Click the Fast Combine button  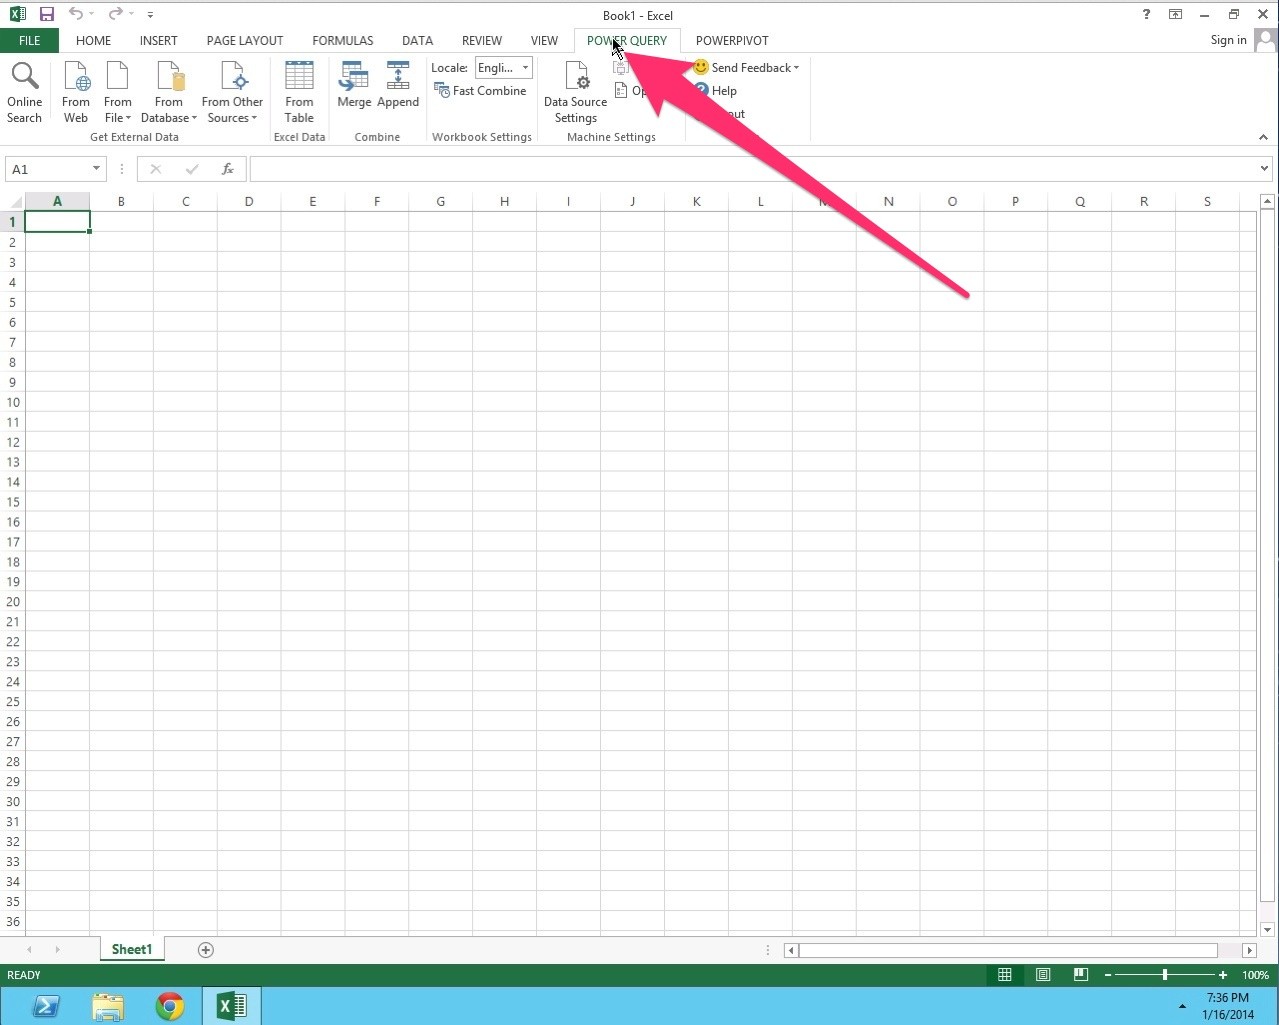pyautogui.click(x=480, y=91)
